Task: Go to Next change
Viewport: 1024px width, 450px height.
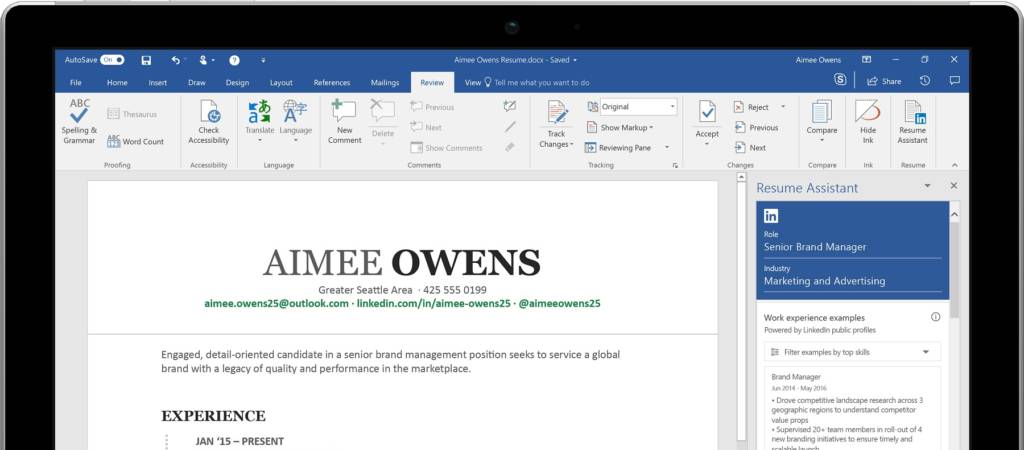Action: coord(750,148)
